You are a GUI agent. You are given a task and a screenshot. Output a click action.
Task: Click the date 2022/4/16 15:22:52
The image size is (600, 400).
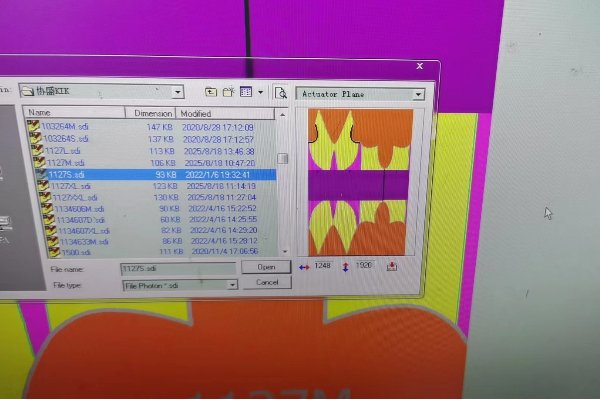(x=223, y=209)
